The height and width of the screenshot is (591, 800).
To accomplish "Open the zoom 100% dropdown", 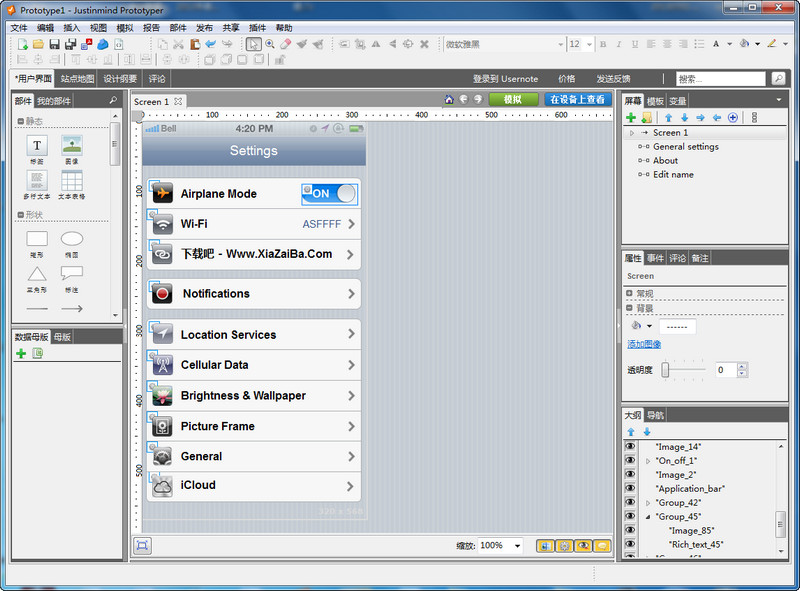I will coord(517,546).
